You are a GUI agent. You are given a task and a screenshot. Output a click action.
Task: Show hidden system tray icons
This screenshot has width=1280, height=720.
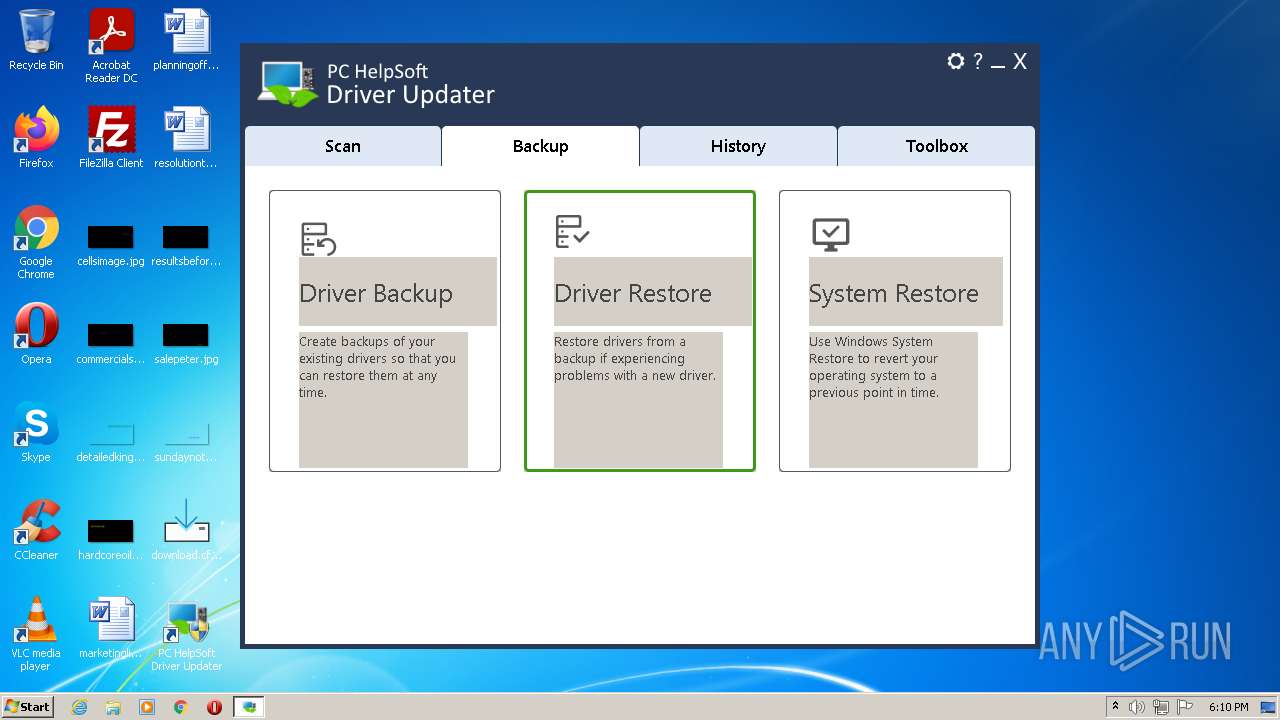1115,707
